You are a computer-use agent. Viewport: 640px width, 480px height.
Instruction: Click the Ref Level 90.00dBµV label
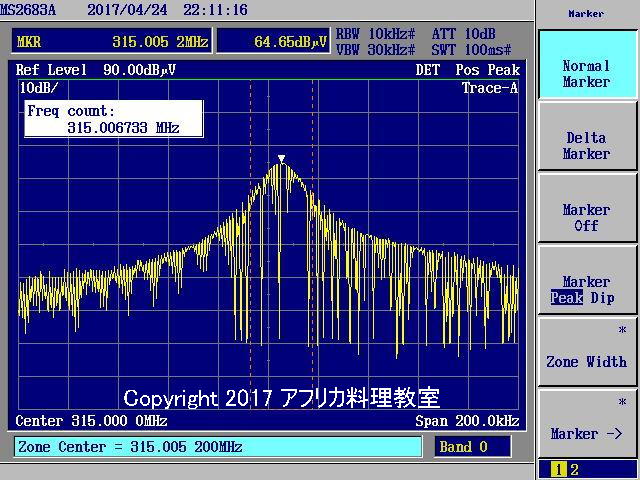pos(96,70)
